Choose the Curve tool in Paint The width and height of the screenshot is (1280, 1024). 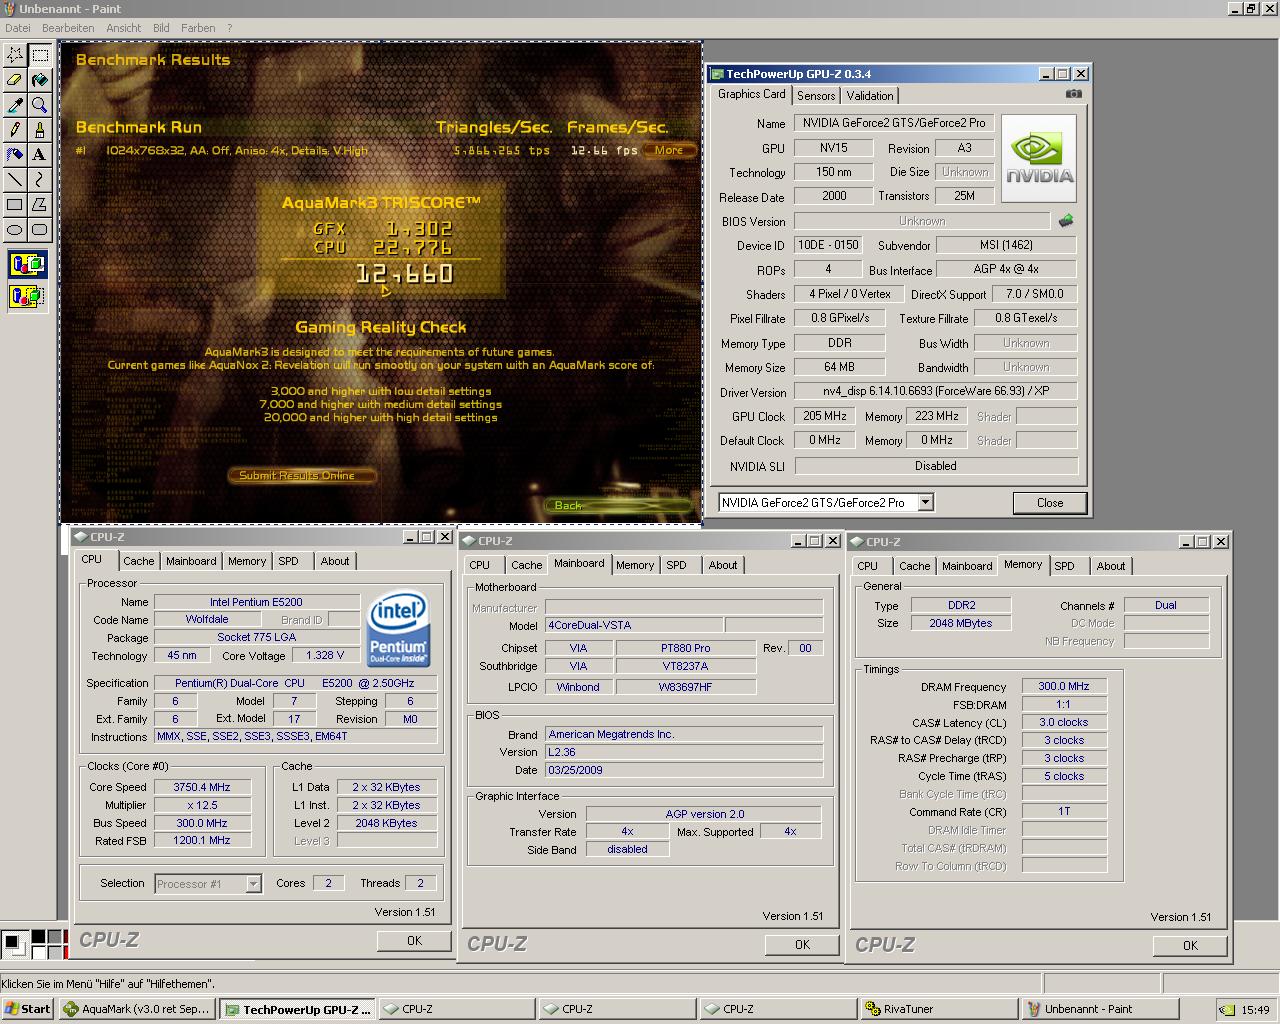click(x=39, y=180)
